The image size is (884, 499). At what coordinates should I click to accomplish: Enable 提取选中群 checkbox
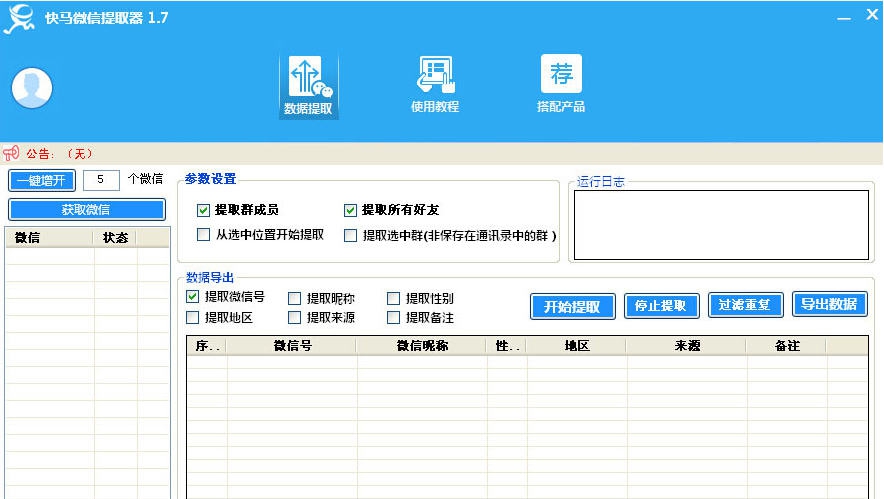pos(350,235)
